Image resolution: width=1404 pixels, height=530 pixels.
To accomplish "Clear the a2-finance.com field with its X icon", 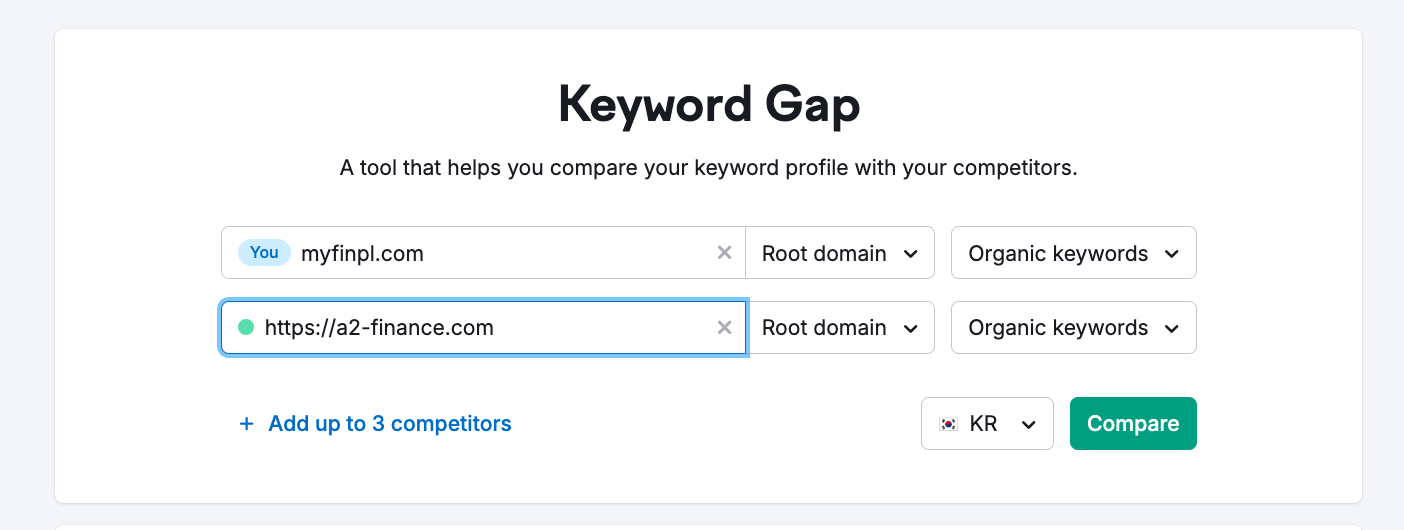I will (x=725, y=327).
